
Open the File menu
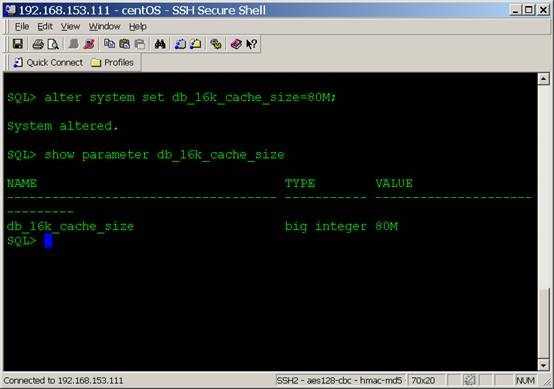click(22, 26)
